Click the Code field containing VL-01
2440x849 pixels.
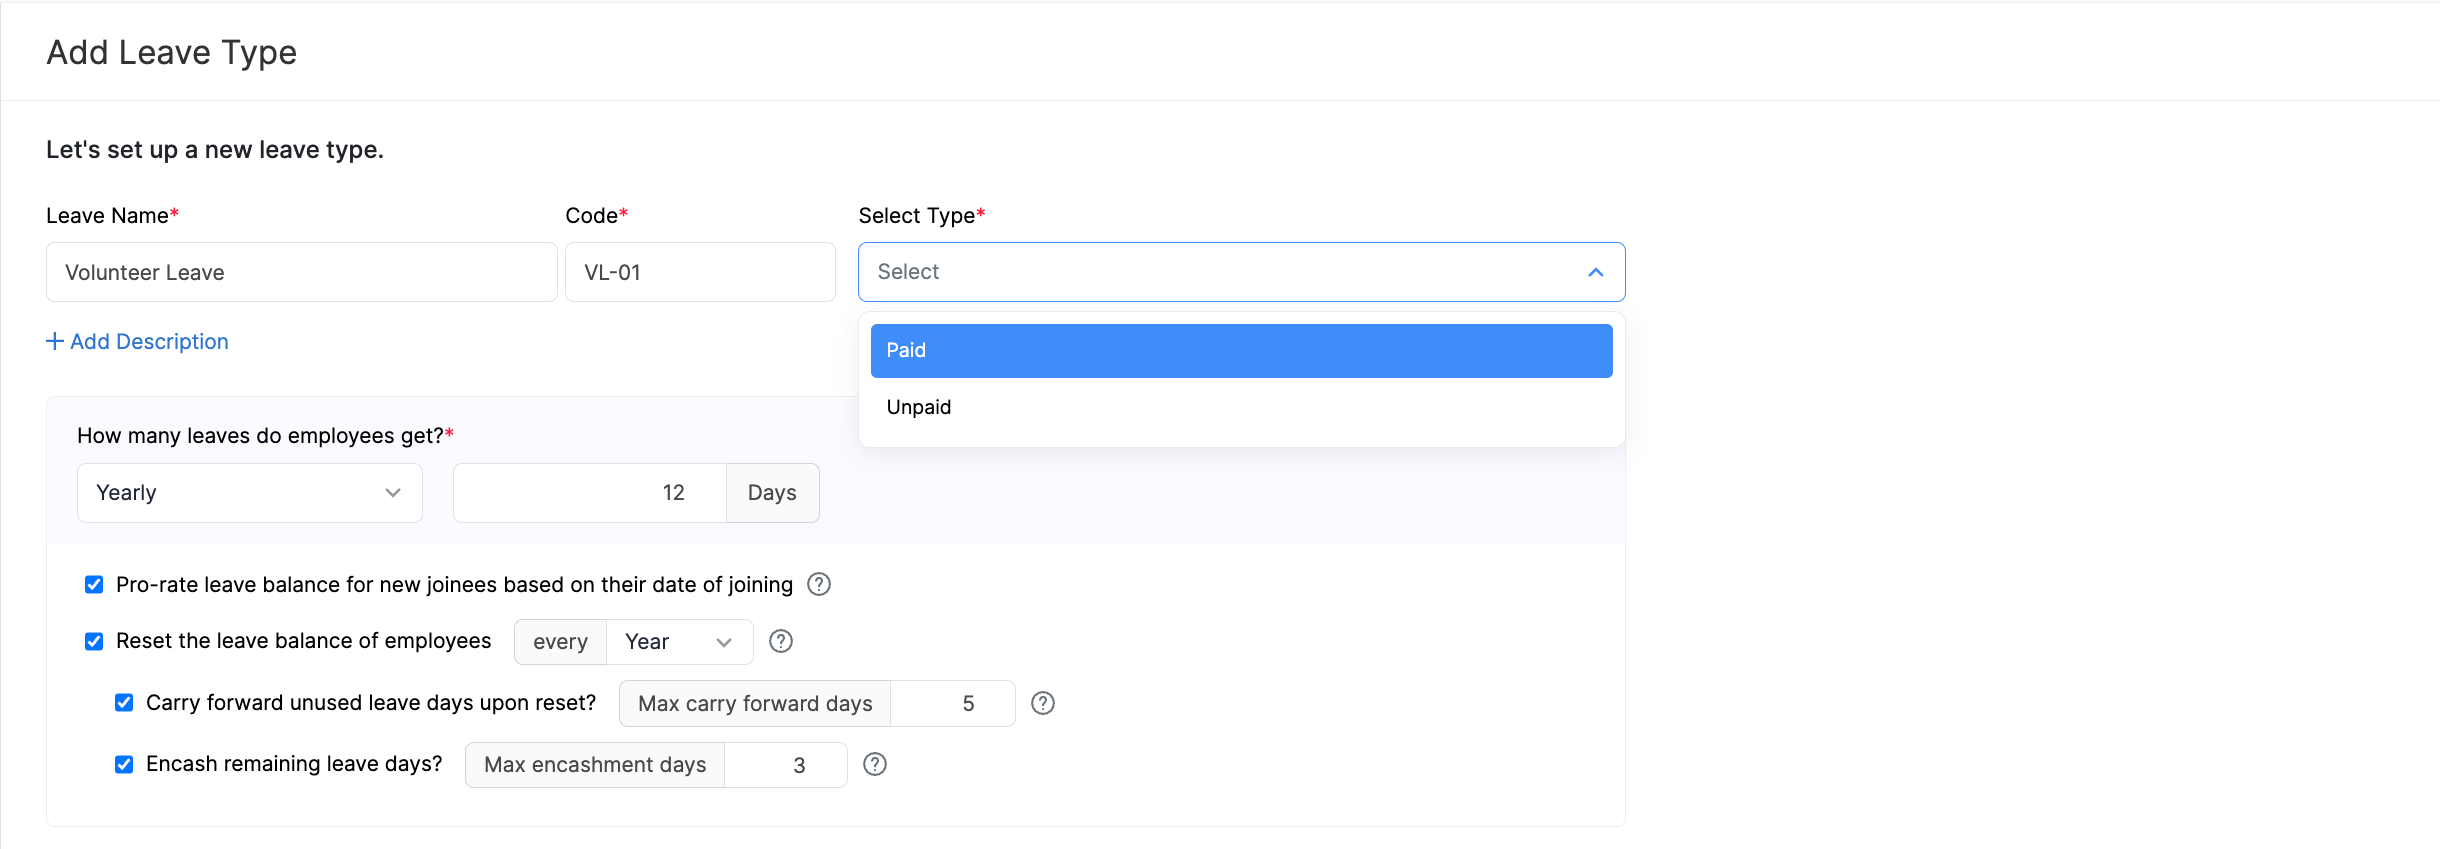(x=700, y=272)
